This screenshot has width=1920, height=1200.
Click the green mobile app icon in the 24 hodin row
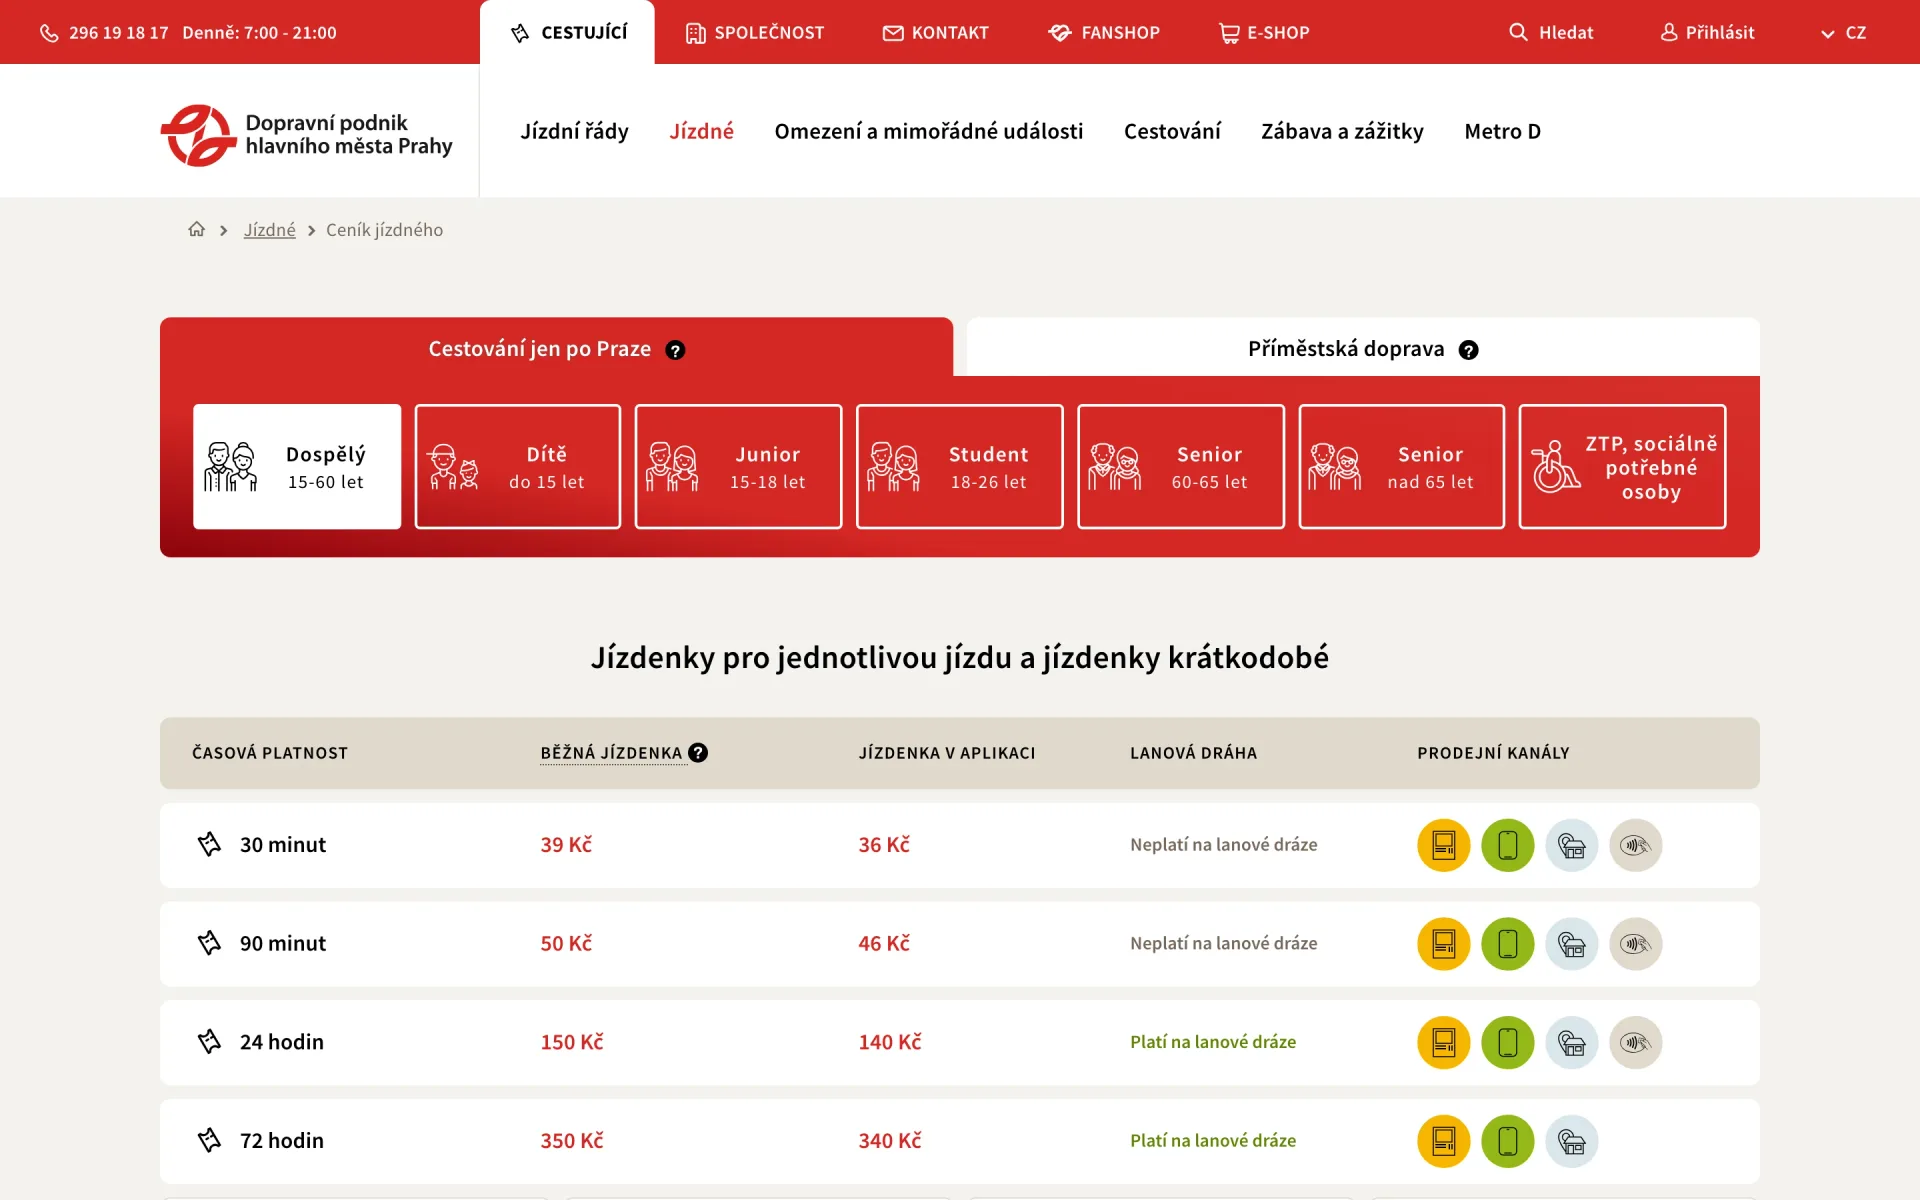1507,1043
